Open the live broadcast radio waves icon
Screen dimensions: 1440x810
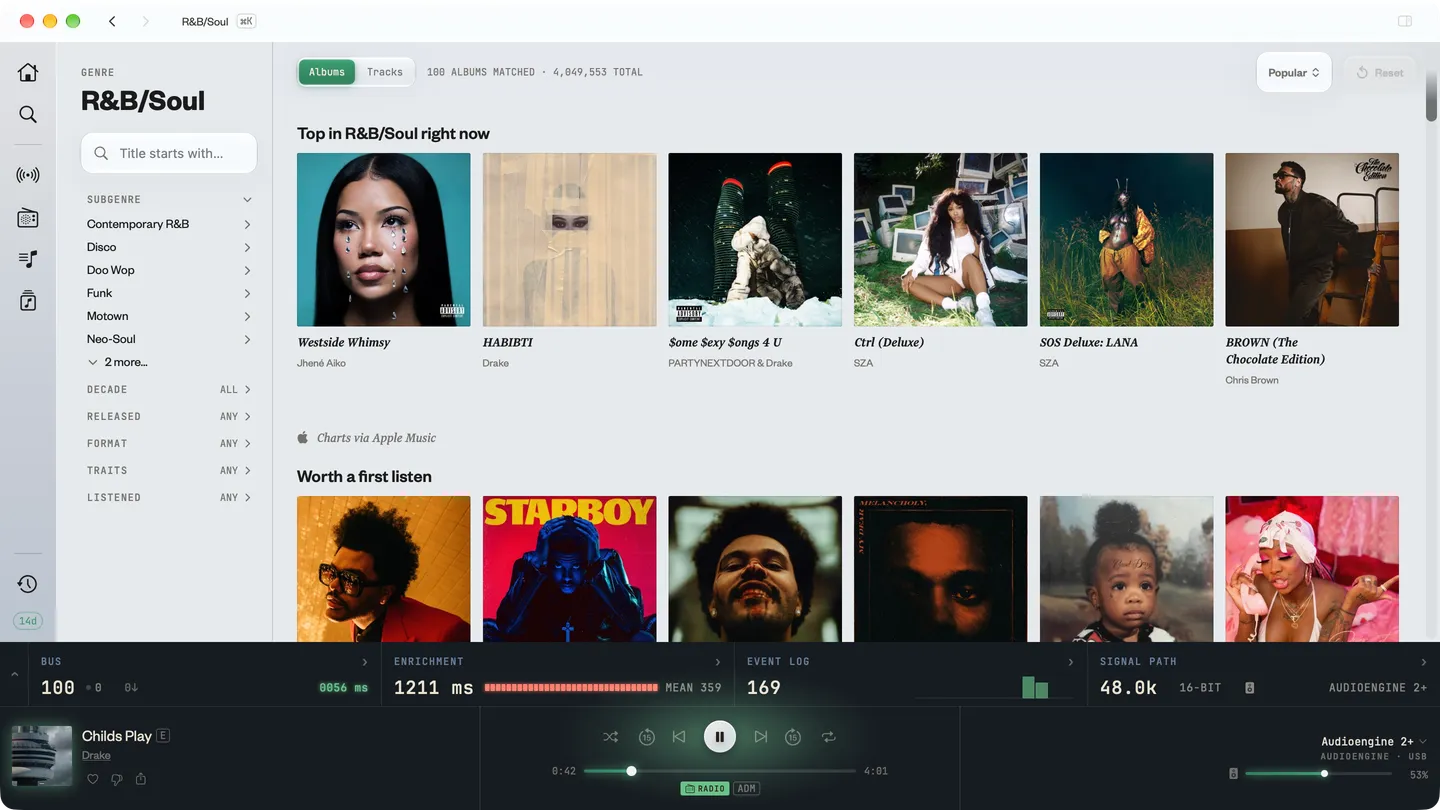[28, 175]
